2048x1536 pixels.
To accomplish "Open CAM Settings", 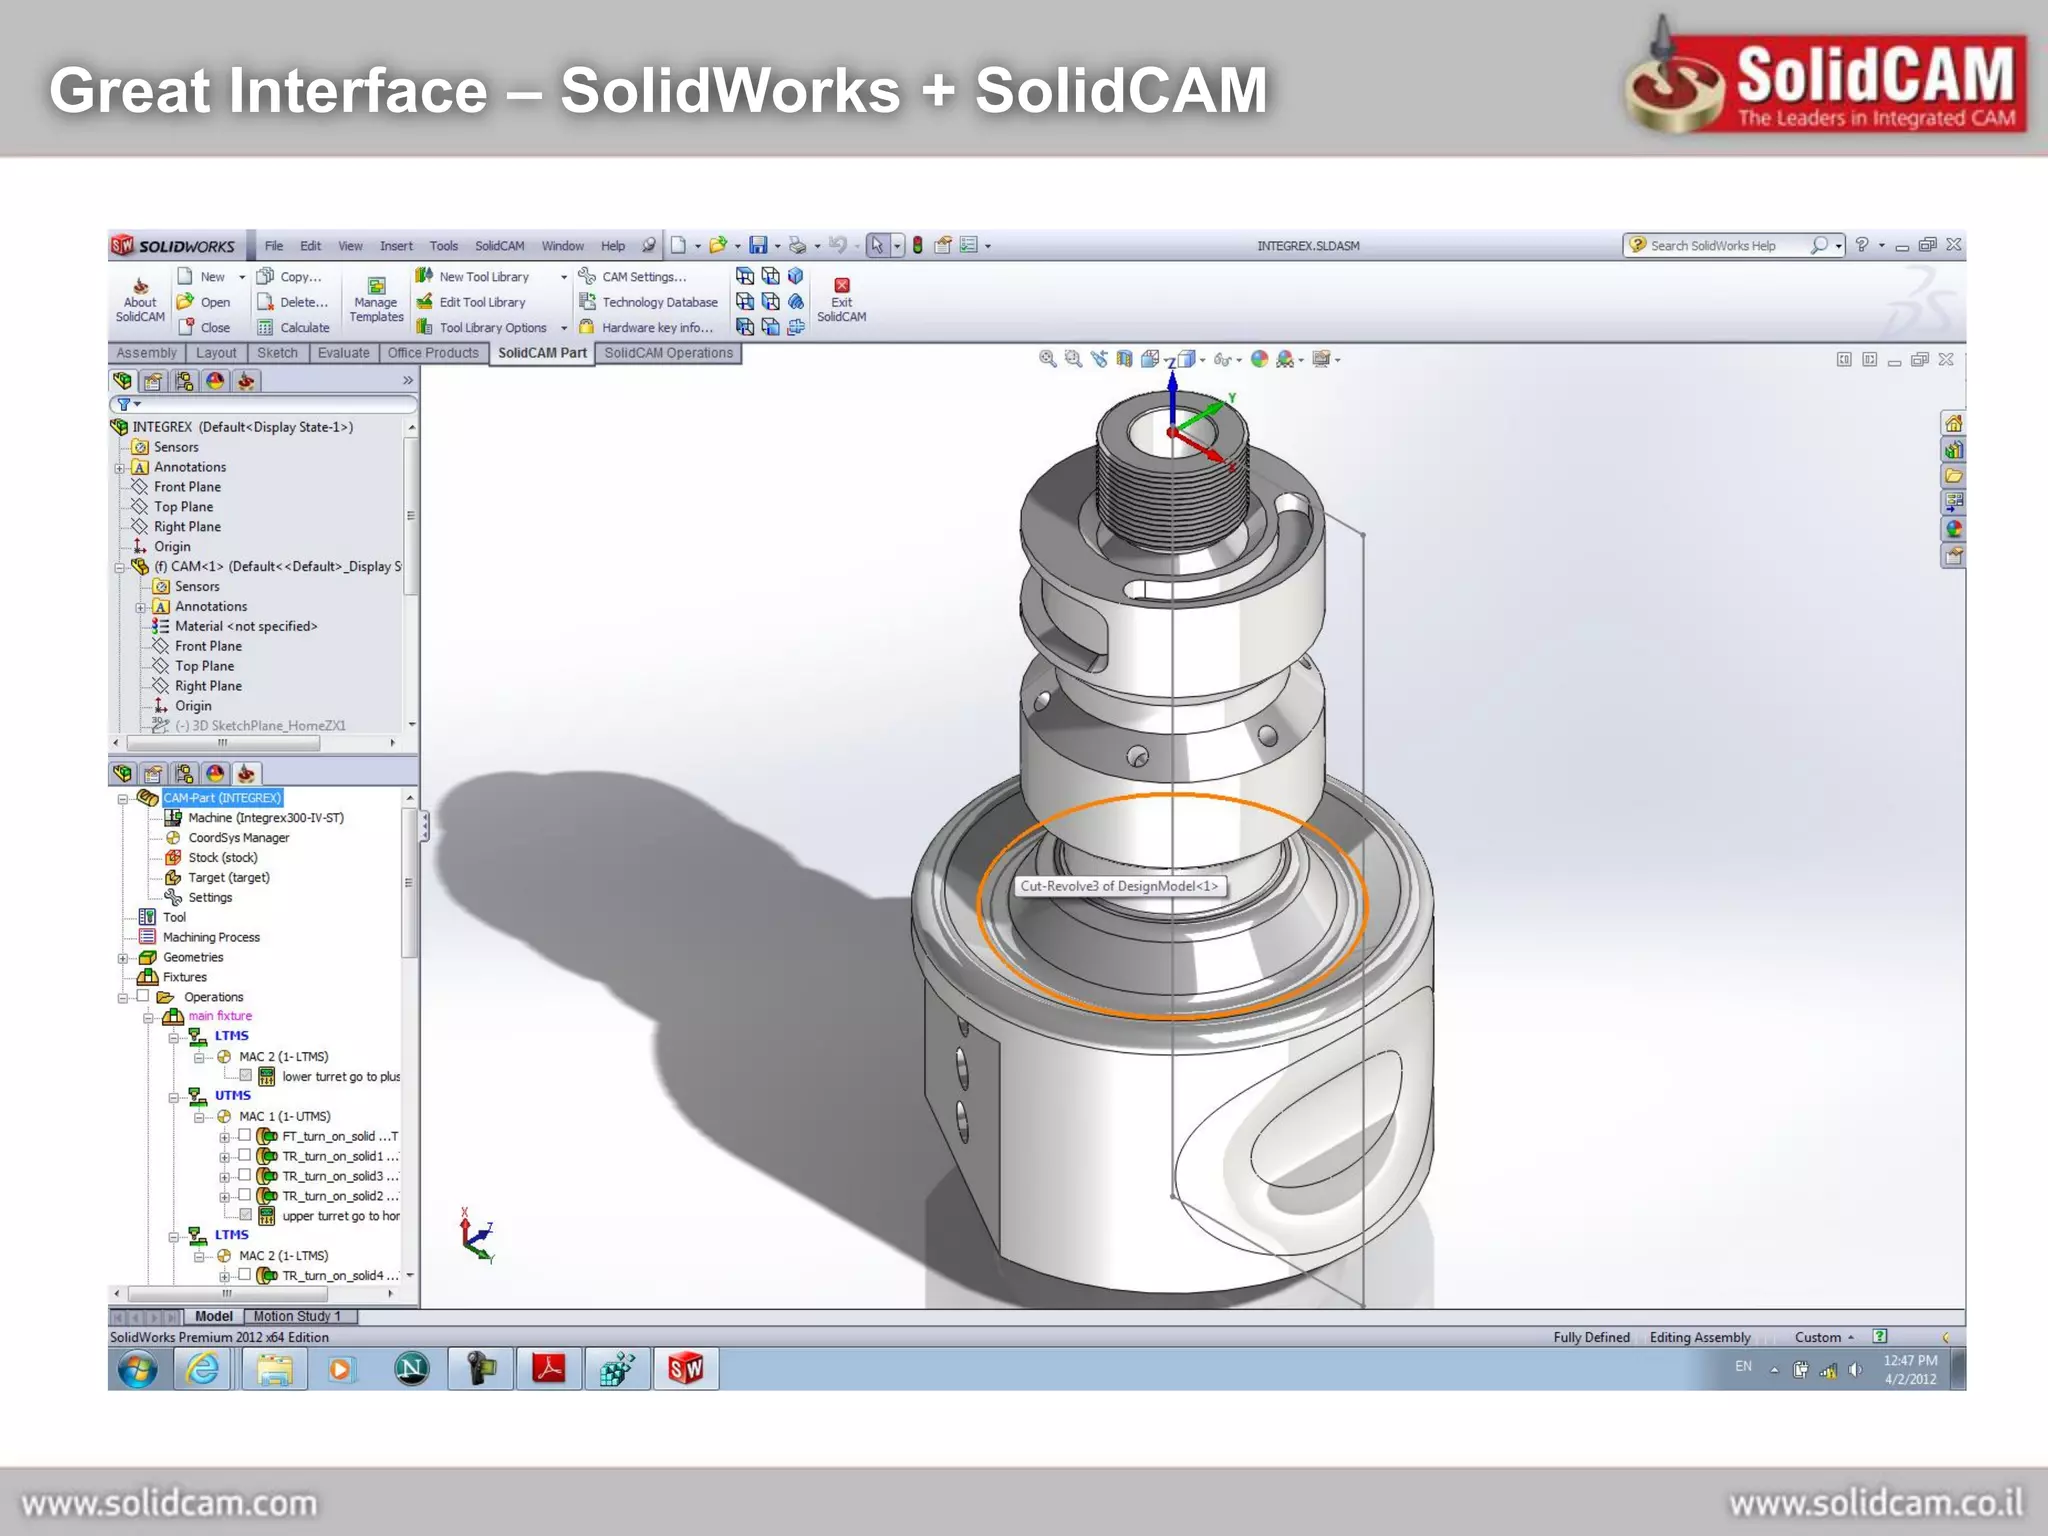I will click(x=632, y=276).
